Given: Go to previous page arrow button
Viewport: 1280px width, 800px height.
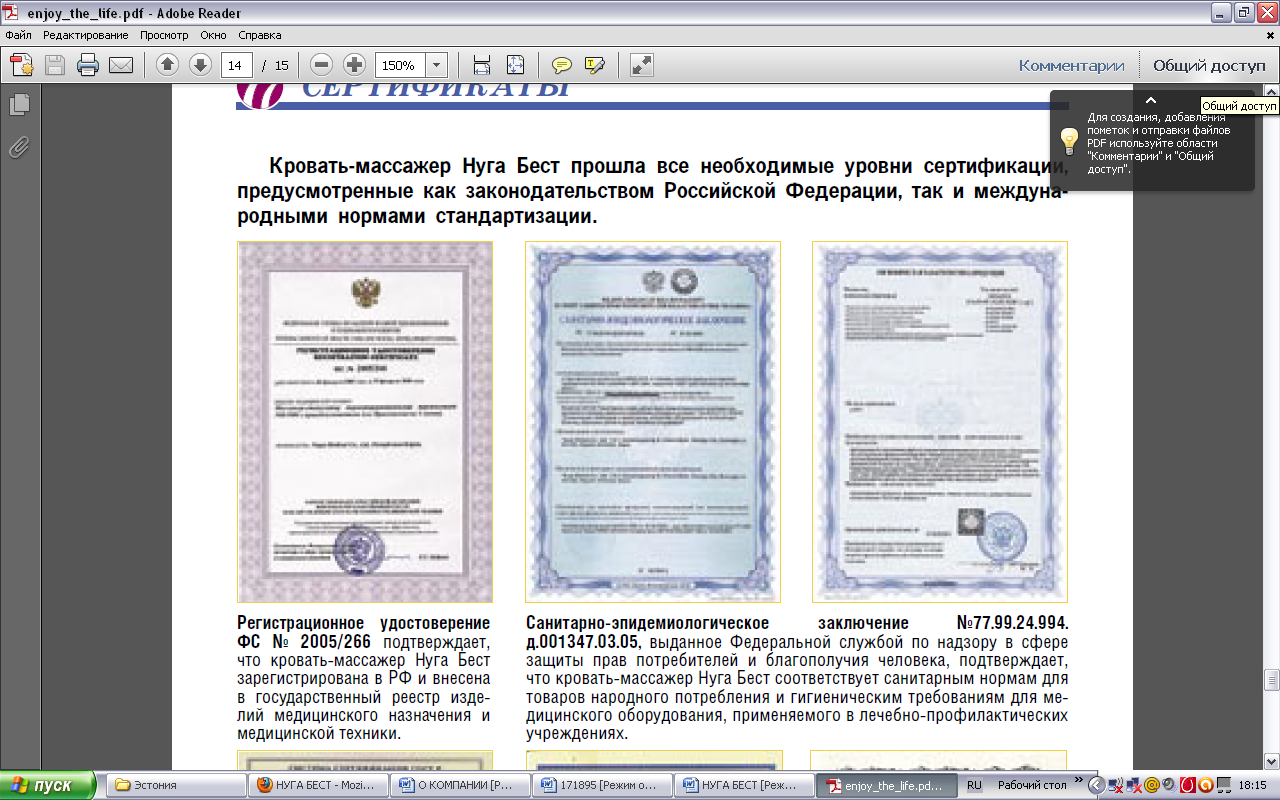Looking at the screenshot, I should click(167, 65).
